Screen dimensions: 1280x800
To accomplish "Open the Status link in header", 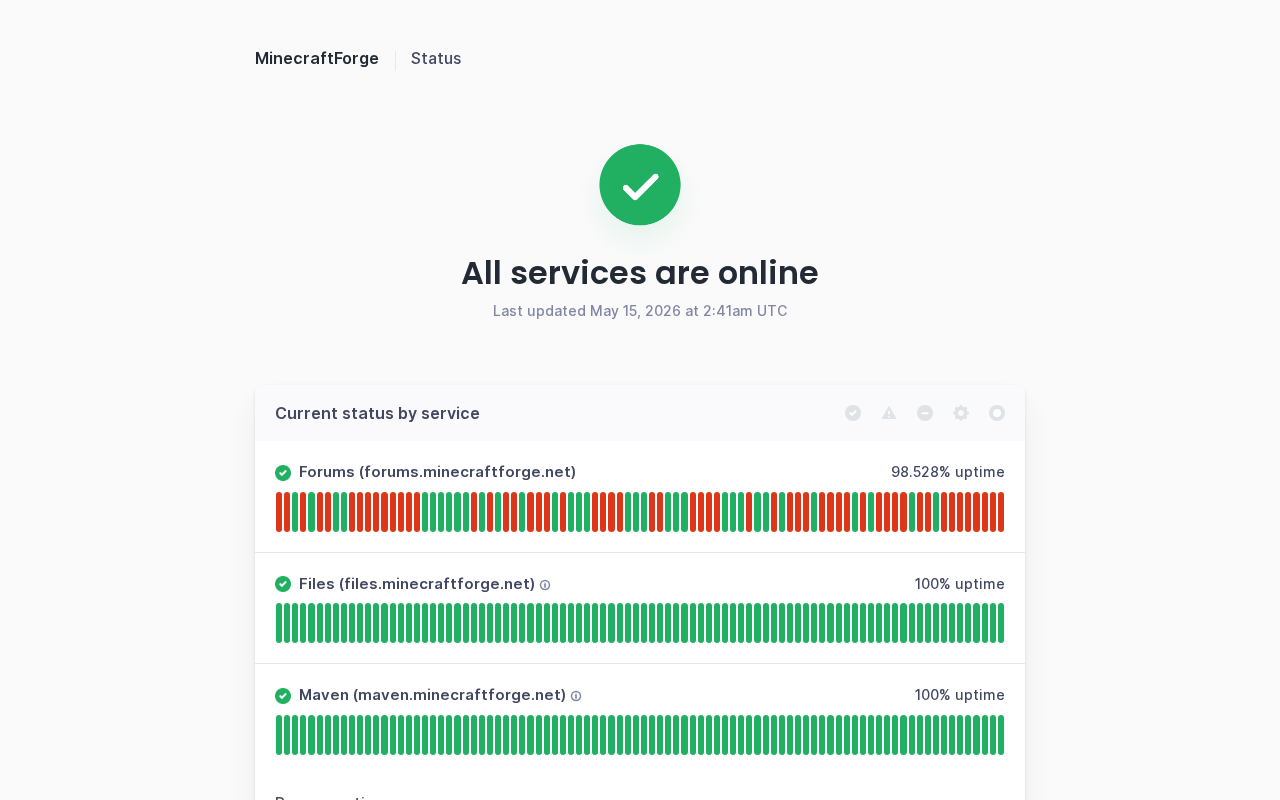I will (x=436, y=58).
